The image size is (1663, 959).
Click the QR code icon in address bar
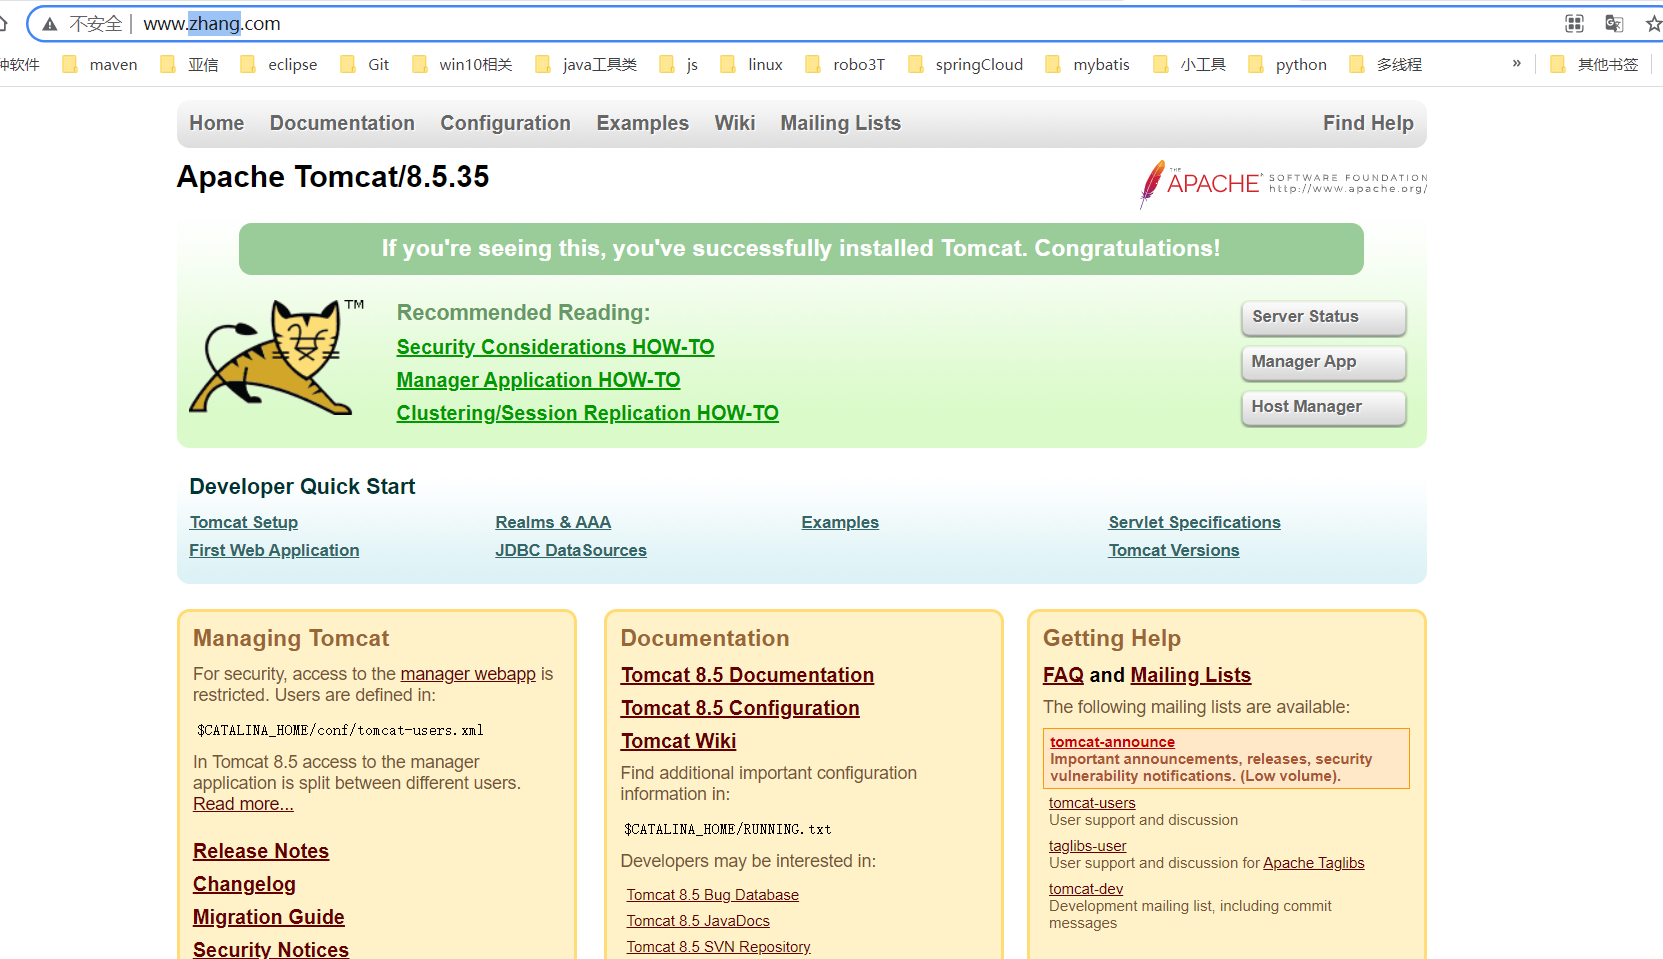[x=1575, y=24]
